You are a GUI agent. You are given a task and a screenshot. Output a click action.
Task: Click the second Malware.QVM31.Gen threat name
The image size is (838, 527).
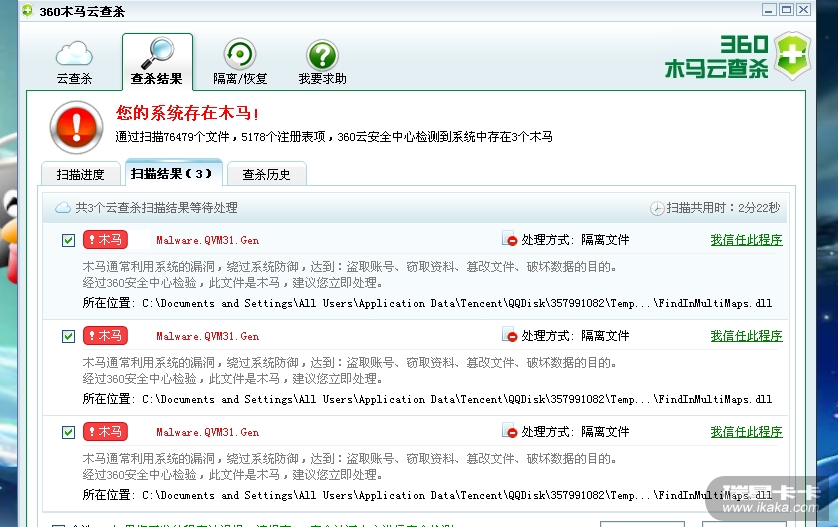(x=207, y=336)
